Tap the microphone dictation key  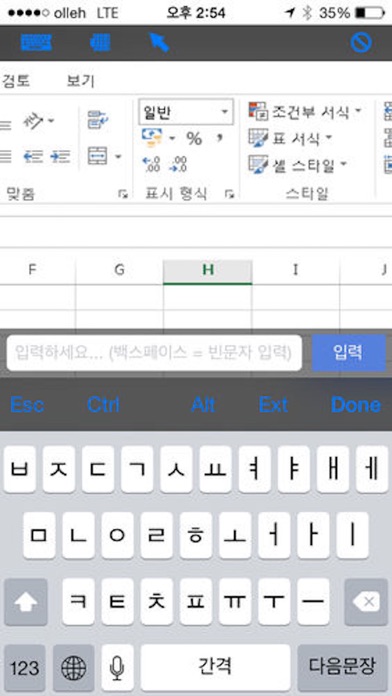[x=117, y=668]
